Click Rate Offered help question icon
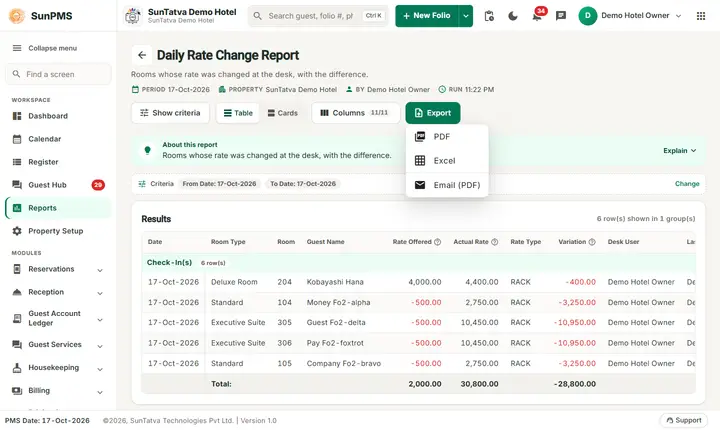 click(x=438, y=242)
